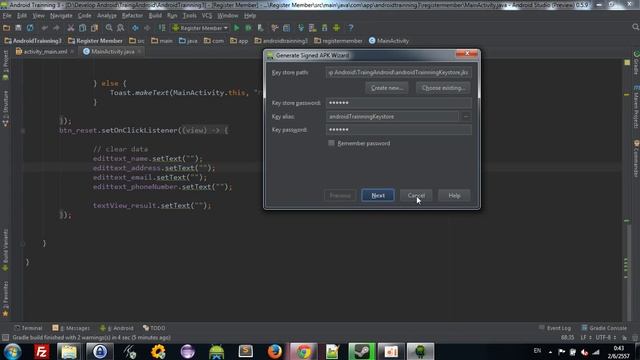Click AndroidTraining3 in the breadcrumb bar
The width and height of the screenshot is (640, 360).
coord(33,41)
